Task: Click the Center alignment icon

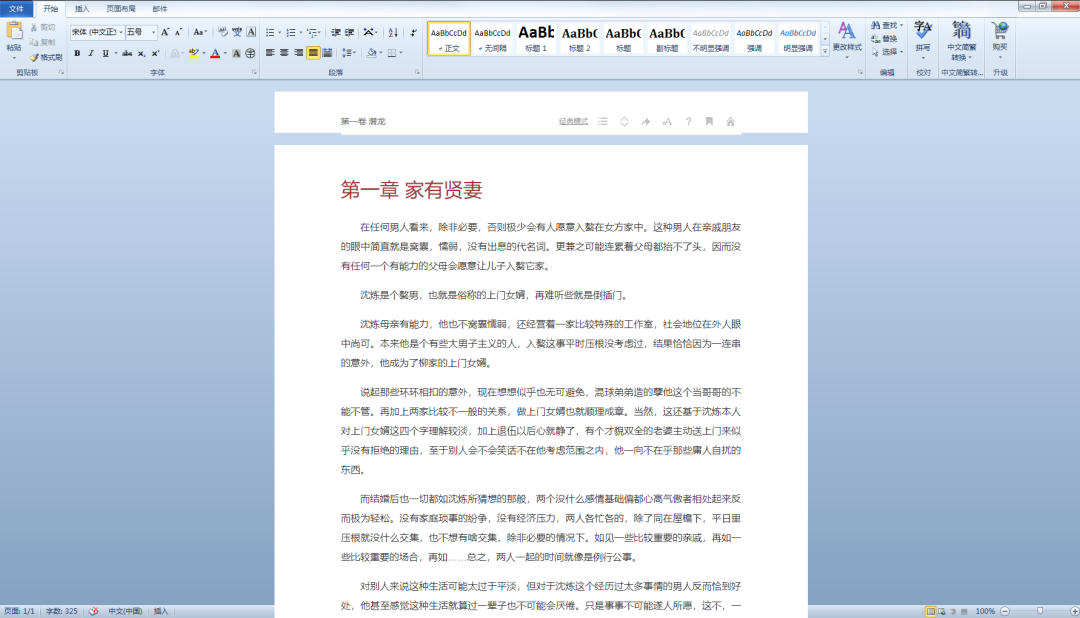Action: click(284, 53)
